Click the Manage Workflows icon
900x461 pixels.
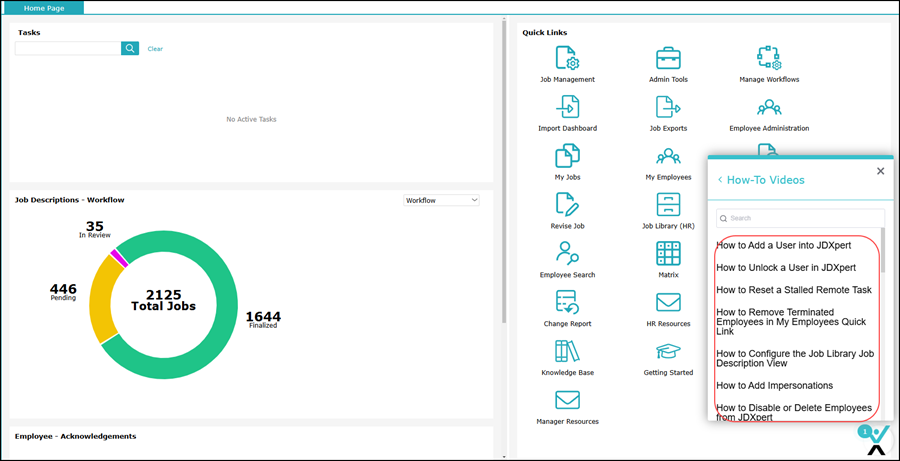point(768,58)
